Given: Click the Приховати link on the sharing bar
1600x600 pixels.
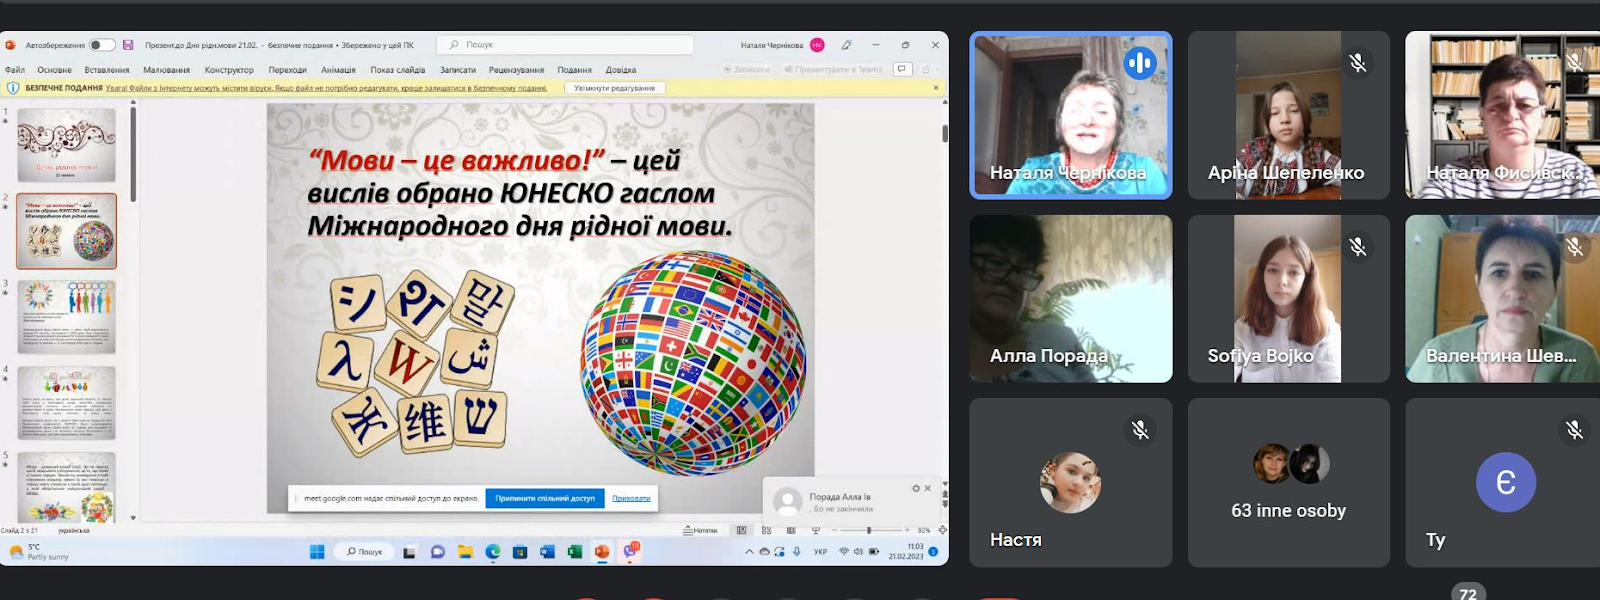Looking at the screenshot, I should click(x=631, y=498).
